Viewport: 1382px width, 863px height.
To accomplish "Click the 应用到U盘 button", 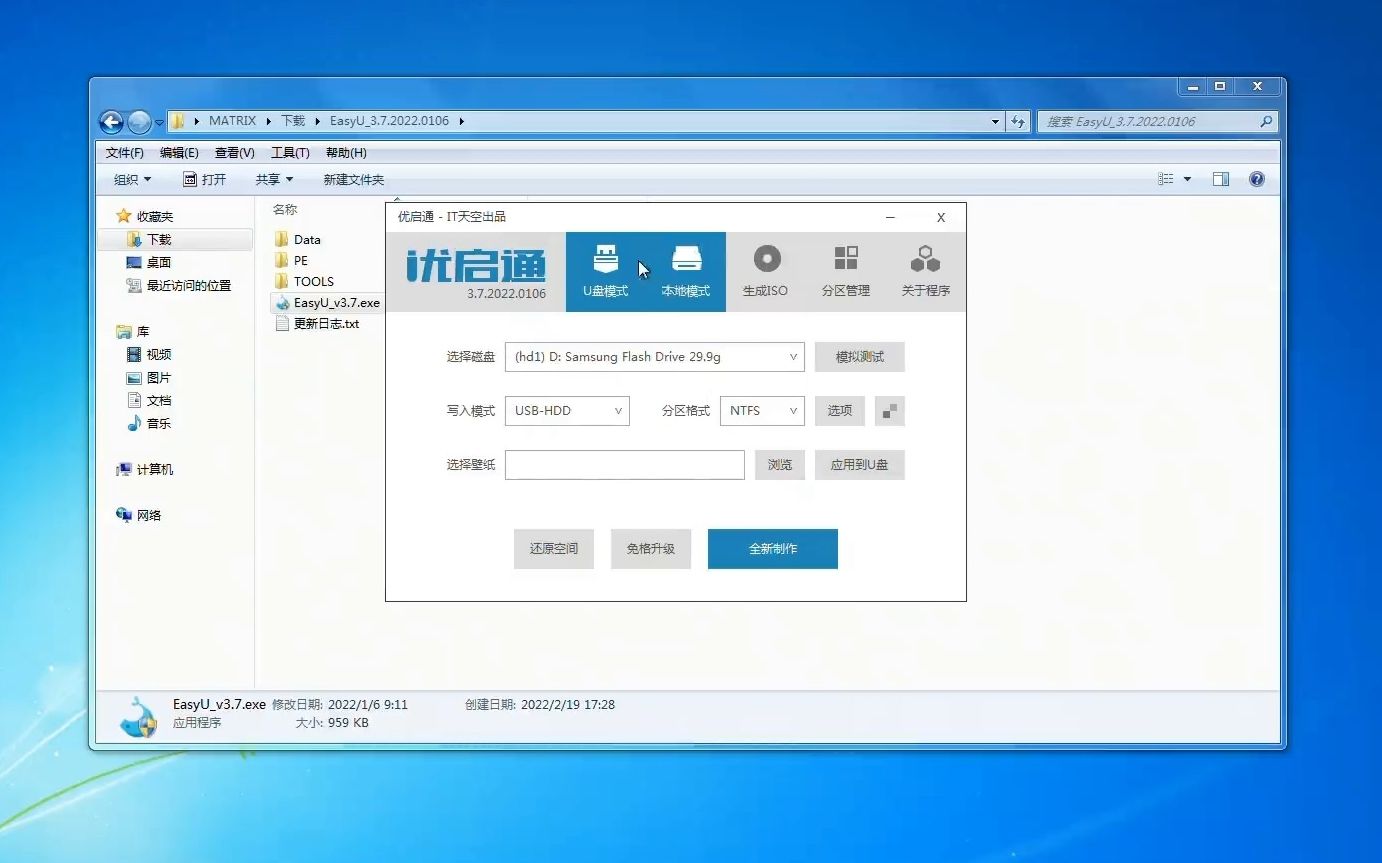I will (x=860, y=465).
